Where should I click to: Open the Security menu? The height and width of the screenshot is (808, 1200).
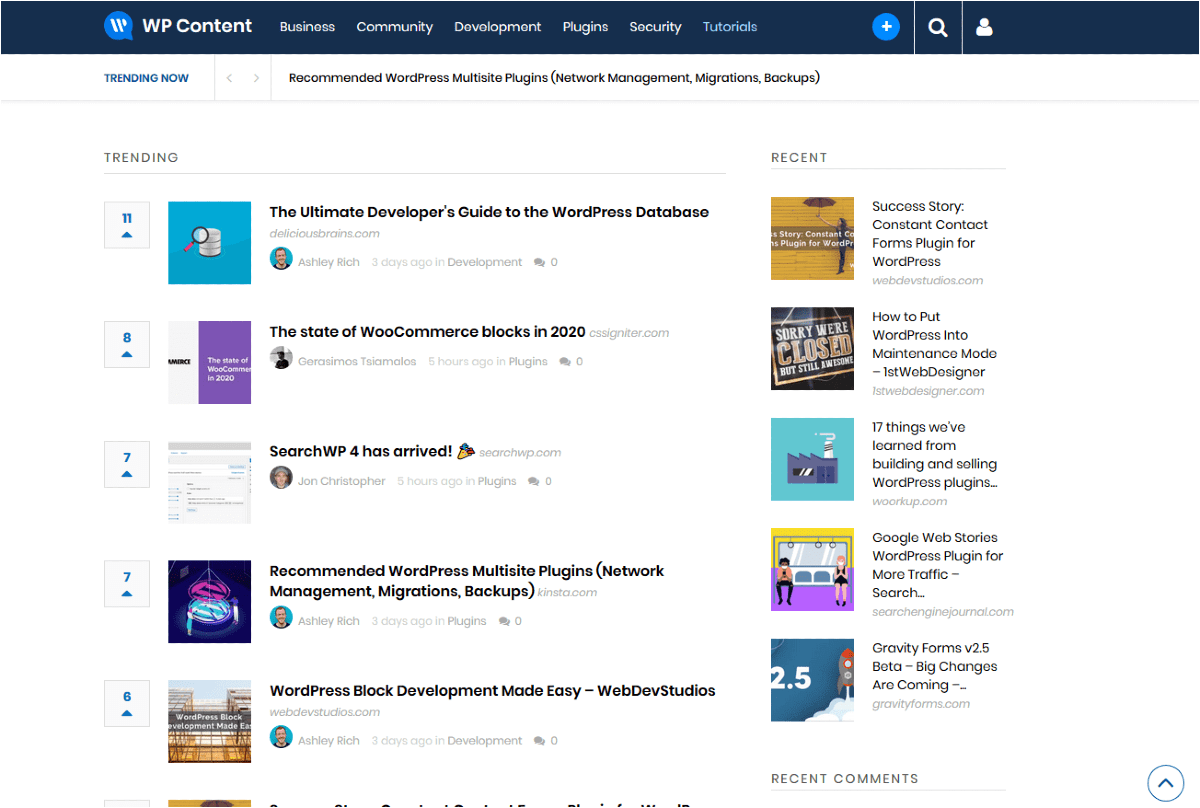[x=655, y=27]
